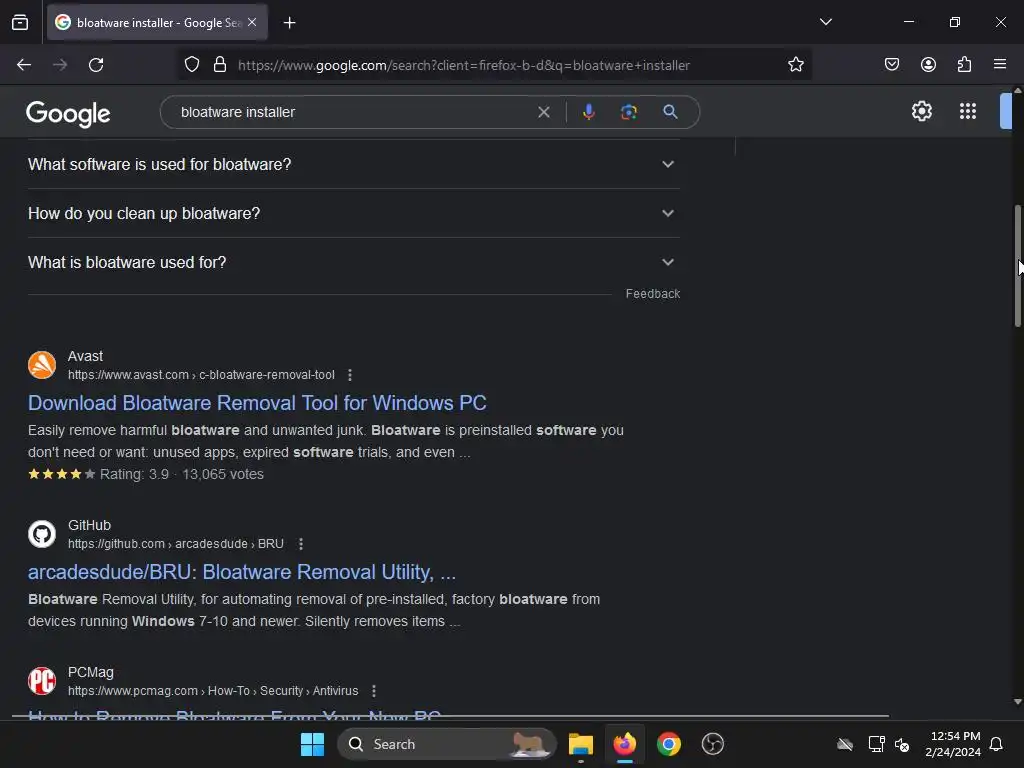The height and width of the screenshot is (768, 1024).
Task: Open Firefox View tab list icon
Action: (x=20, y=23)
